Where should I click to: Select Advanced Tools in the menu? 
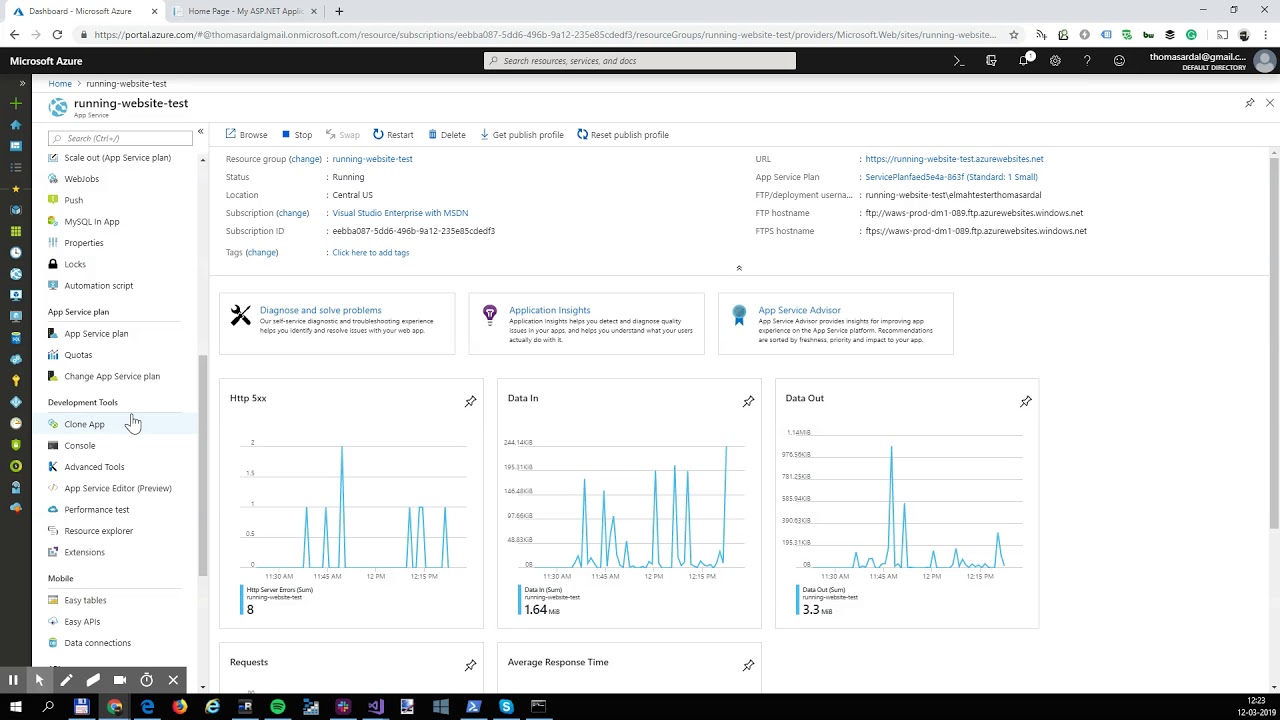(x=94, y=467)
